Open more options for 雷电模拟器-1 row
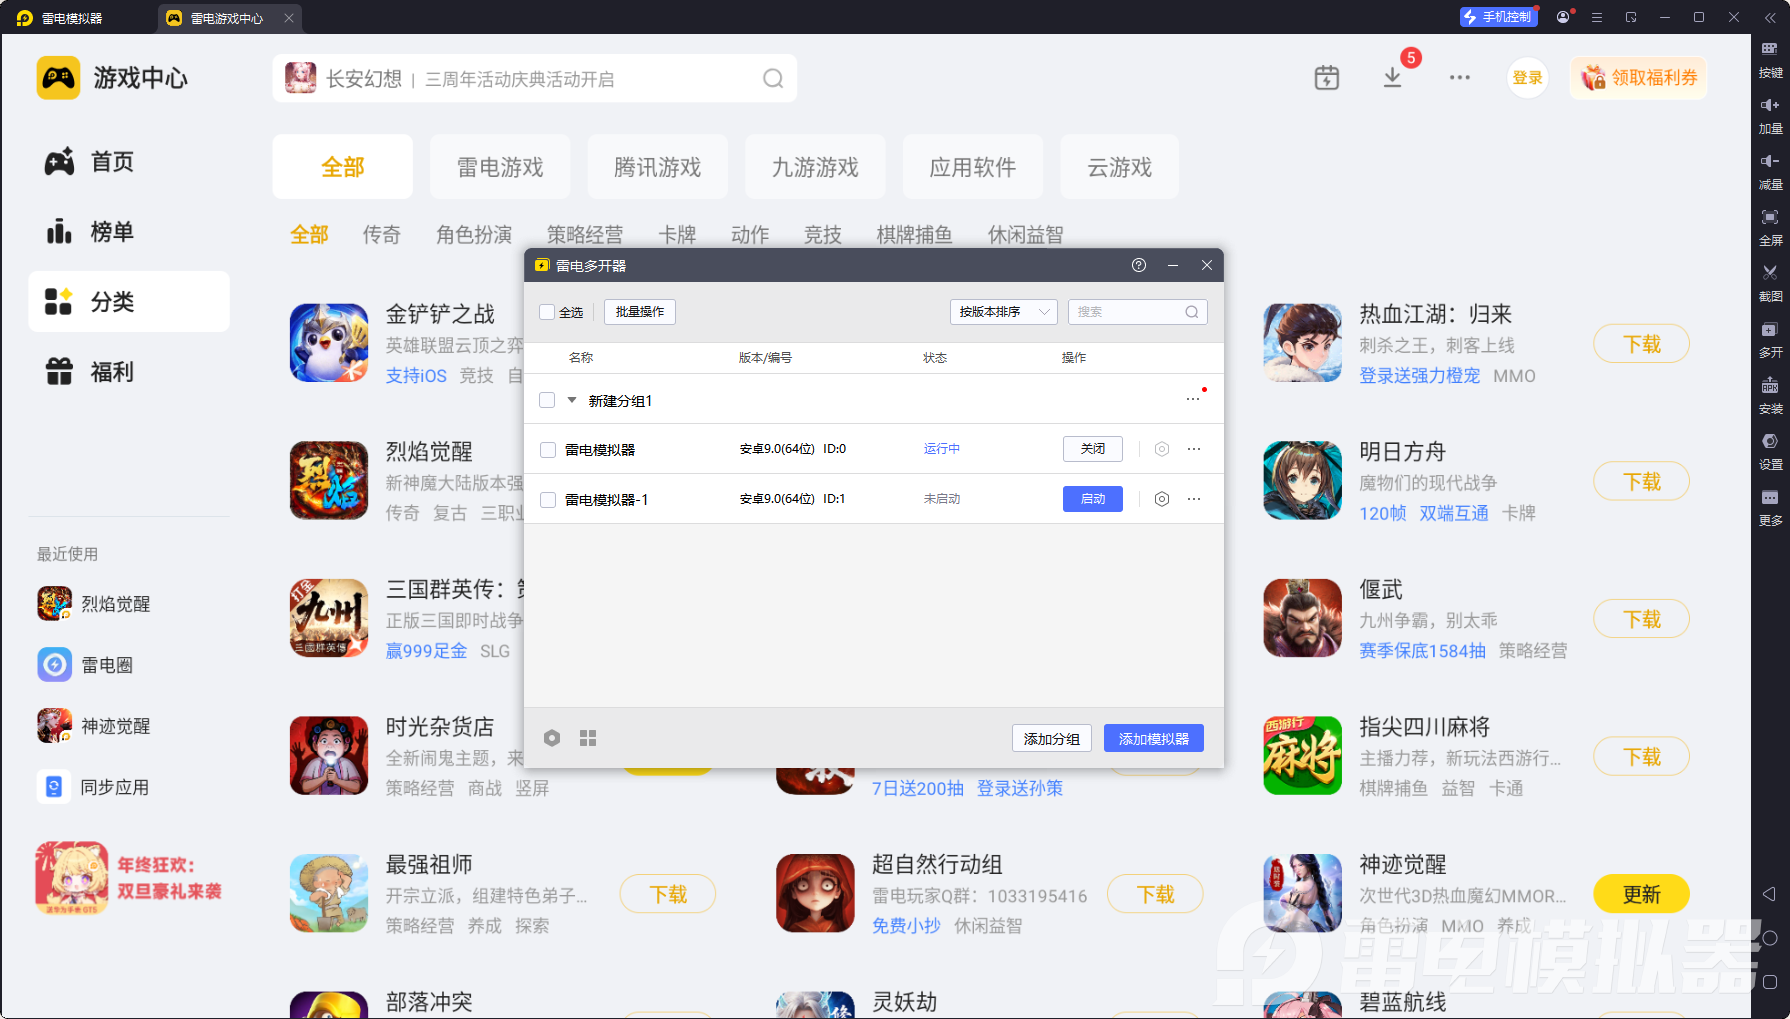The height and width of the screenshot is (1019, 1790). pos(1194,499)
